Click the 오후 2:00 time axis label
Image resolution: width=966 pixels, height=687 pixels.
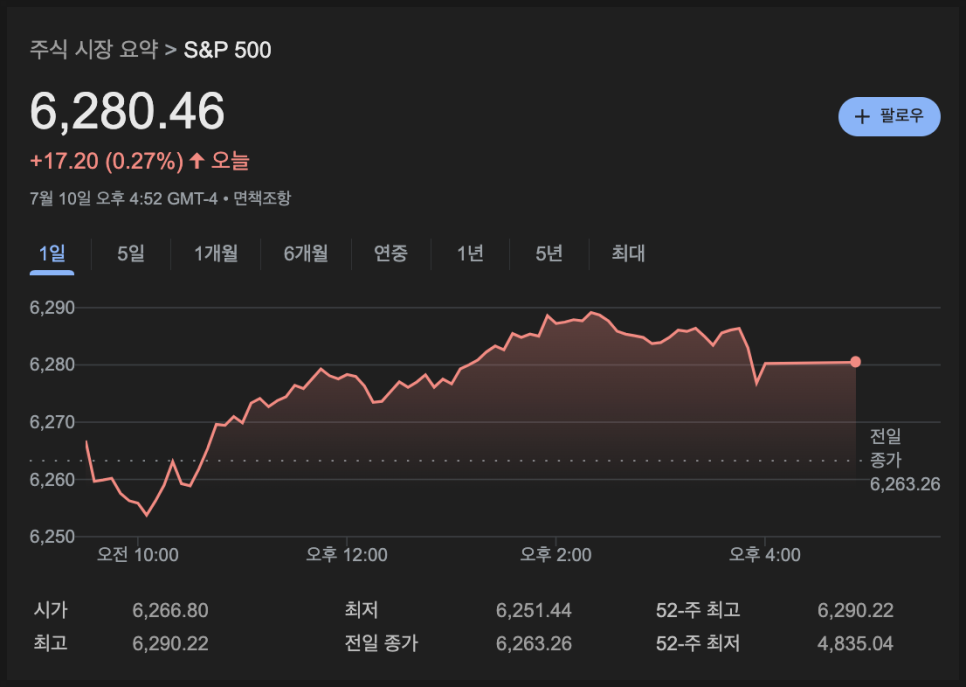click(x=555, y=555)
